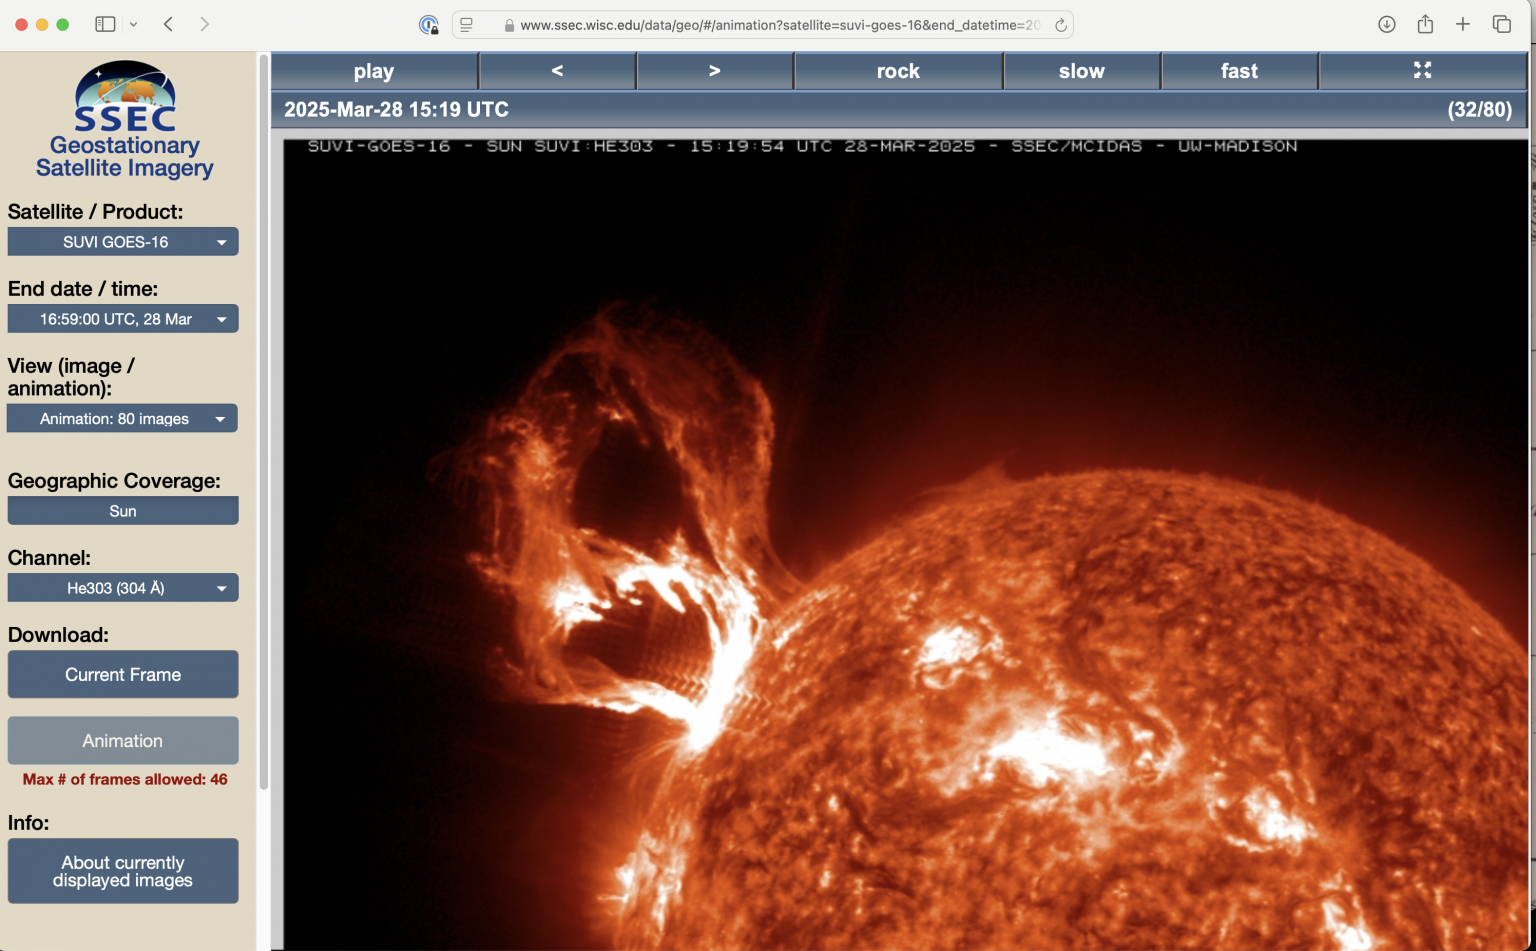
Task: Open the Animation: 80 images dropdown
Action: point(123,419)
